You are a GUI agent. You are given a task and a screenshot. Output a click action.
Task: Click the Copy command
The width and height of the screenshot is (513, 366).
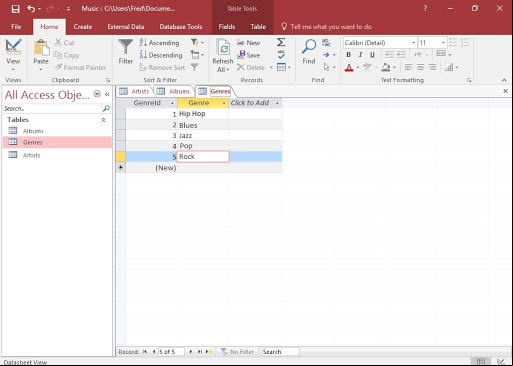66,55
